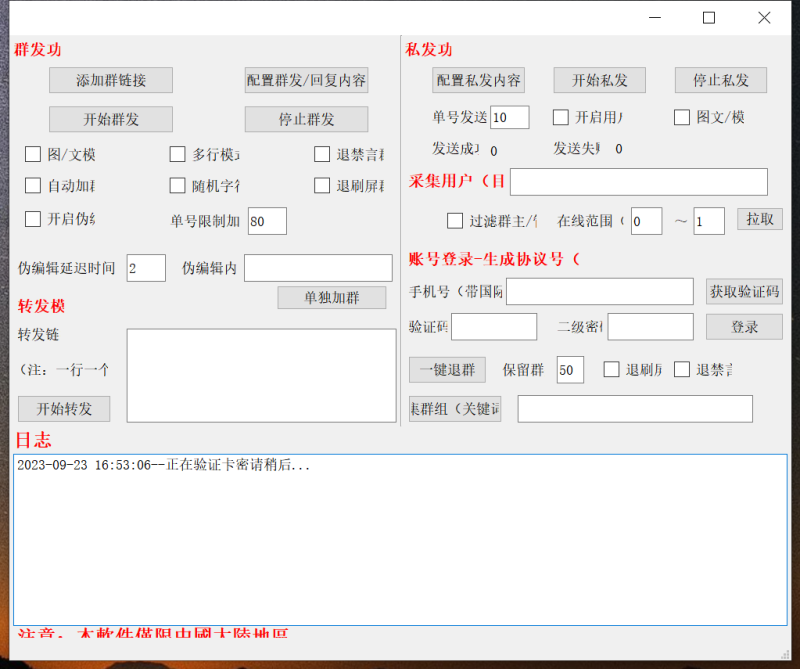Click 停止私发 to stop private sending
Screen dimensions: 800x669
pos(721,80)
